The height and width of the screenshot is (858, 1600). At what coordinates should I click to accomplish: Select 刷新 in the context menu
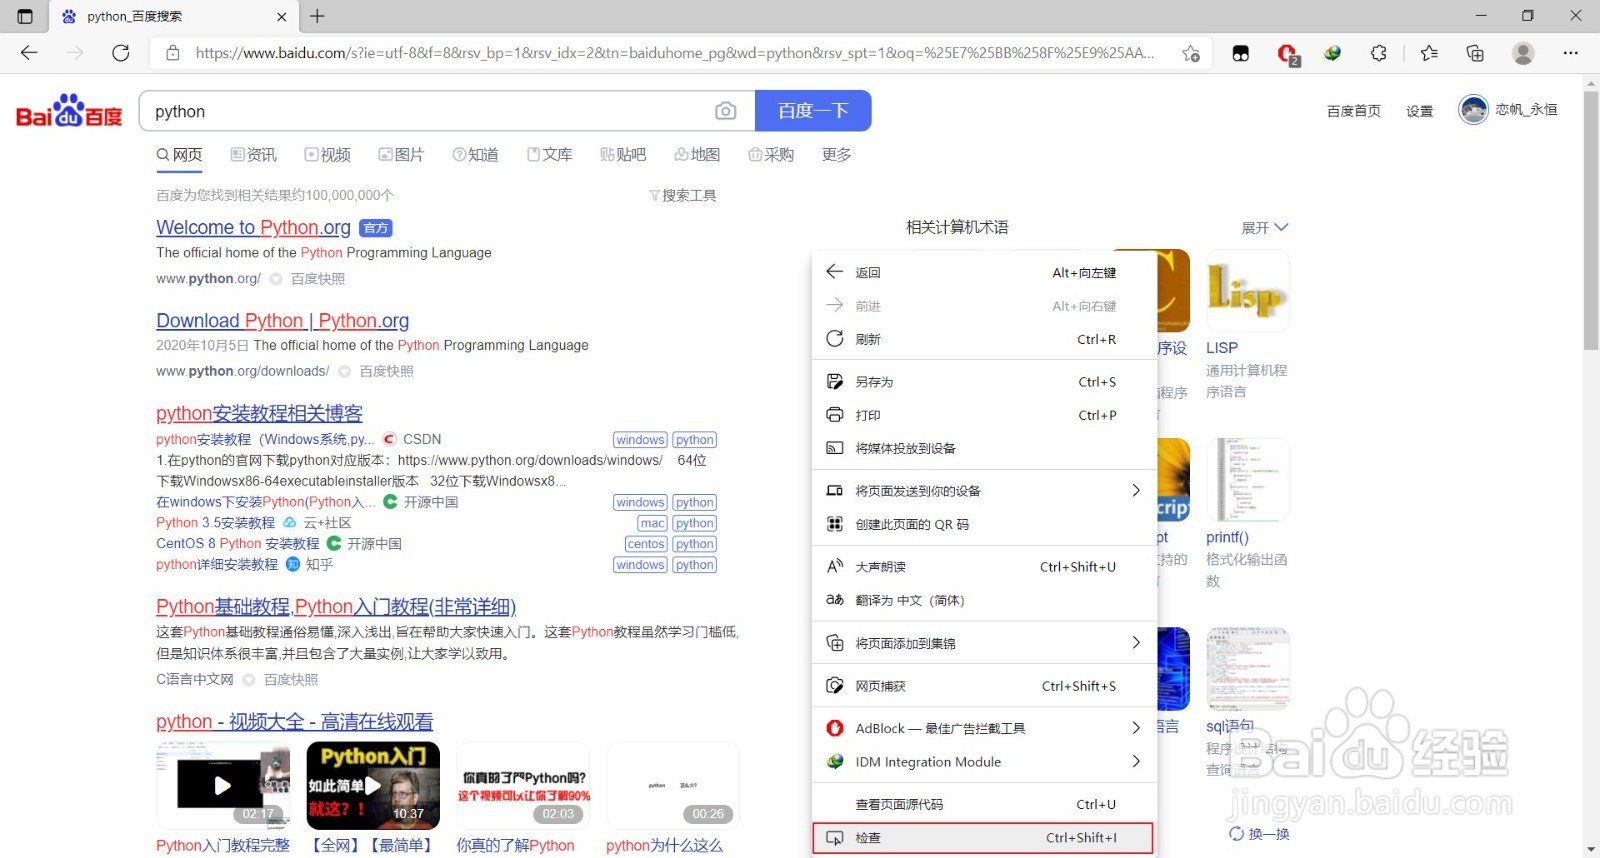pos(984,339)
